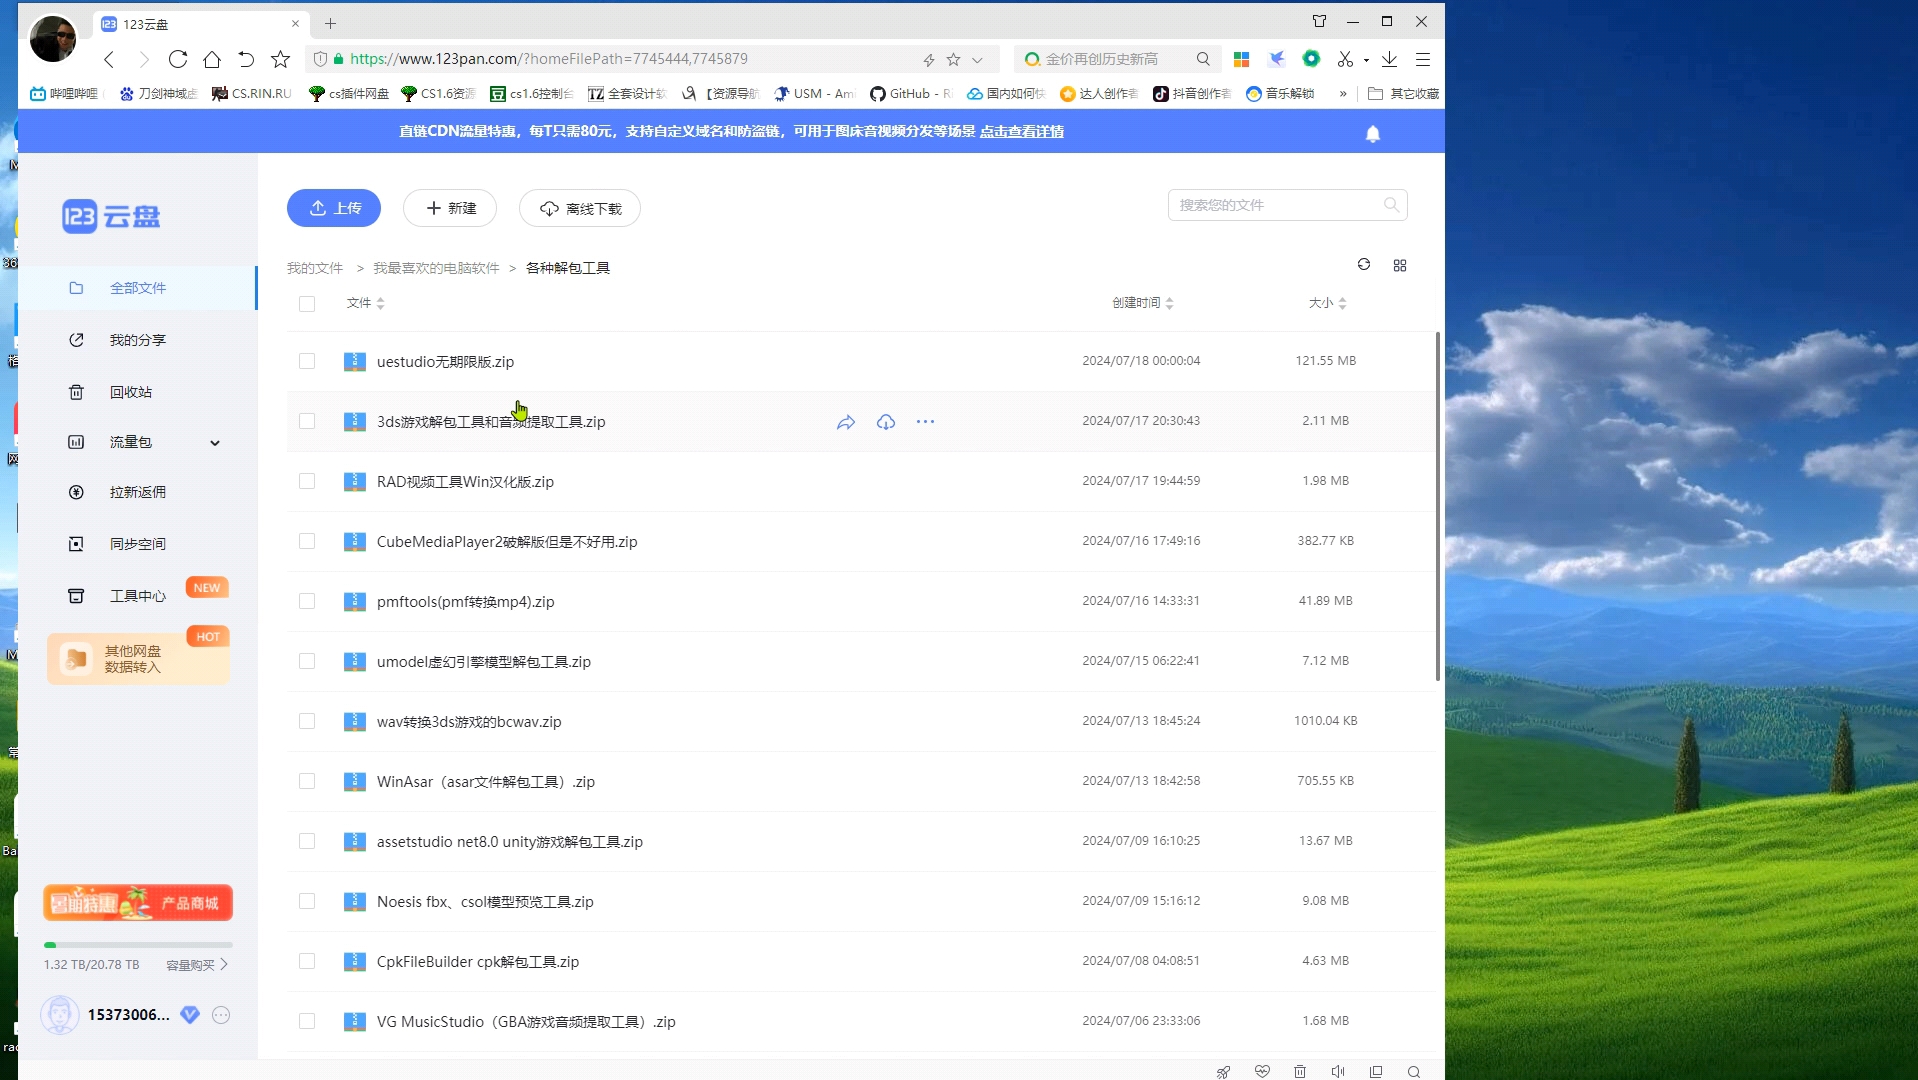Open the account options icon beside 15373006...
This screenshot has height=1080, width=1918.
[221, 1015]
